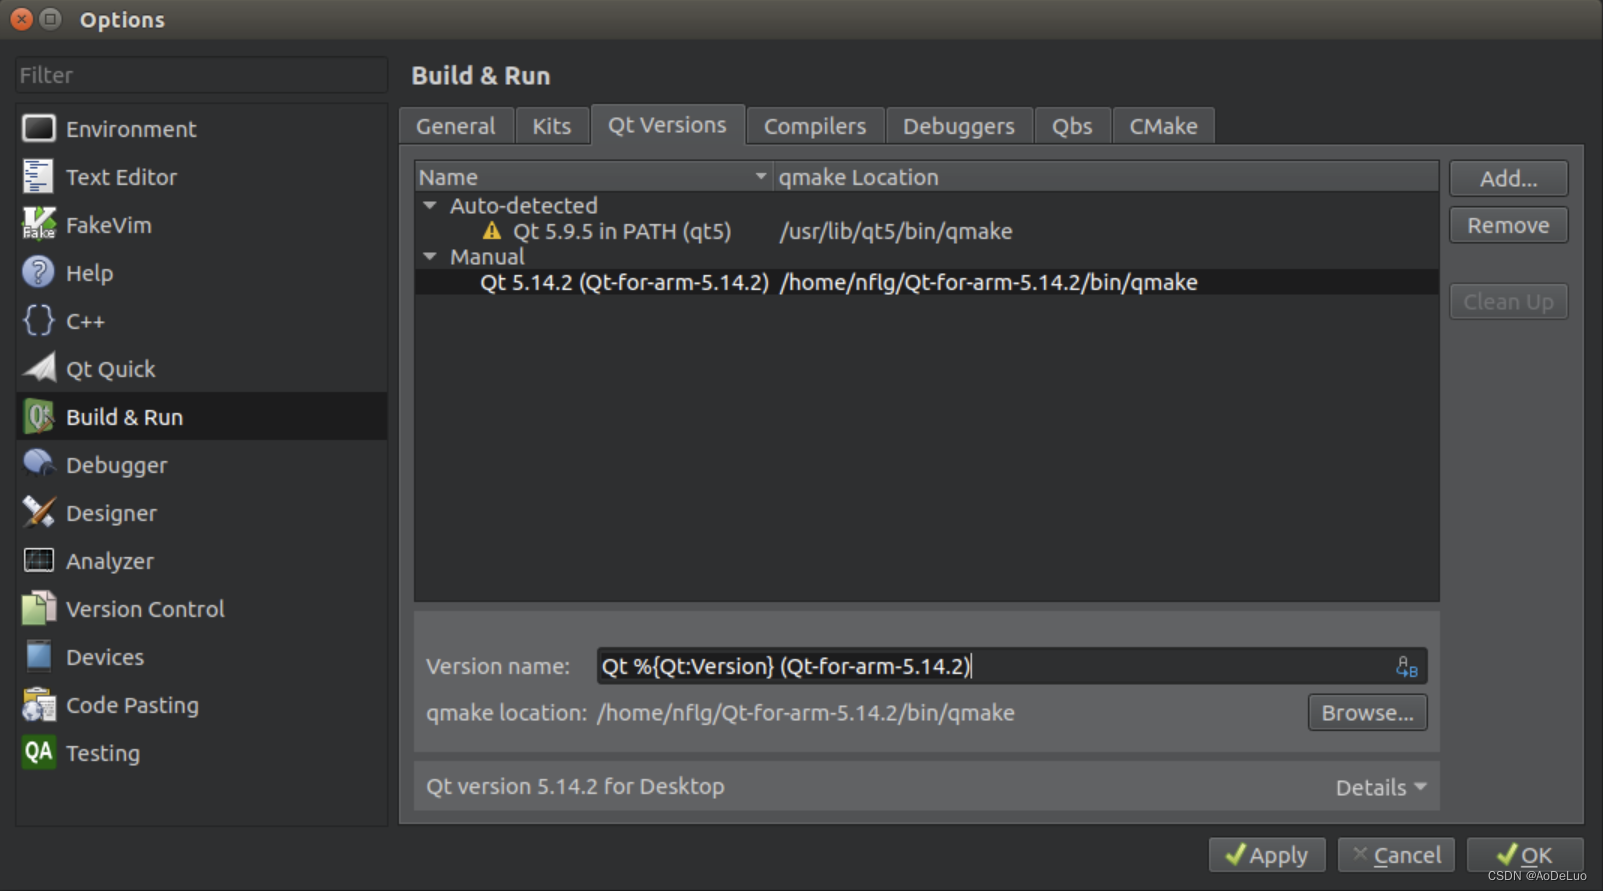Select the Qt Quick label
The image size is (1603, 891).
tap(111, 369)
